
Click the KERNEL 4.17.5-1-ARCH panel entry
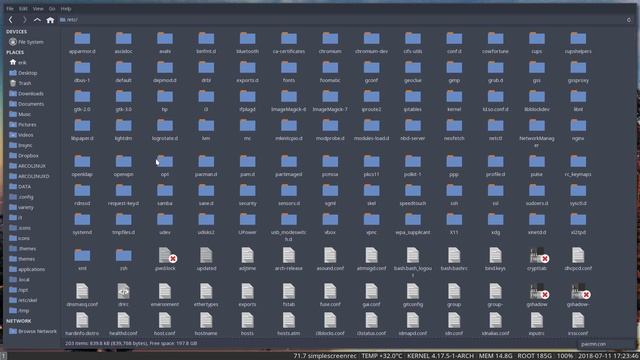(440, 356)
